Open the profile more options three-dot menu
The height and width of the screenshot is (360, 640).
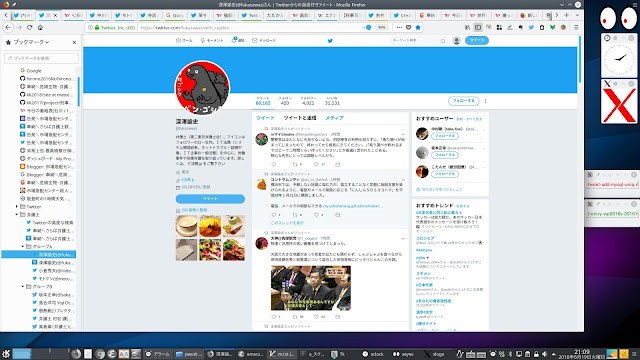tap(485, 101)
